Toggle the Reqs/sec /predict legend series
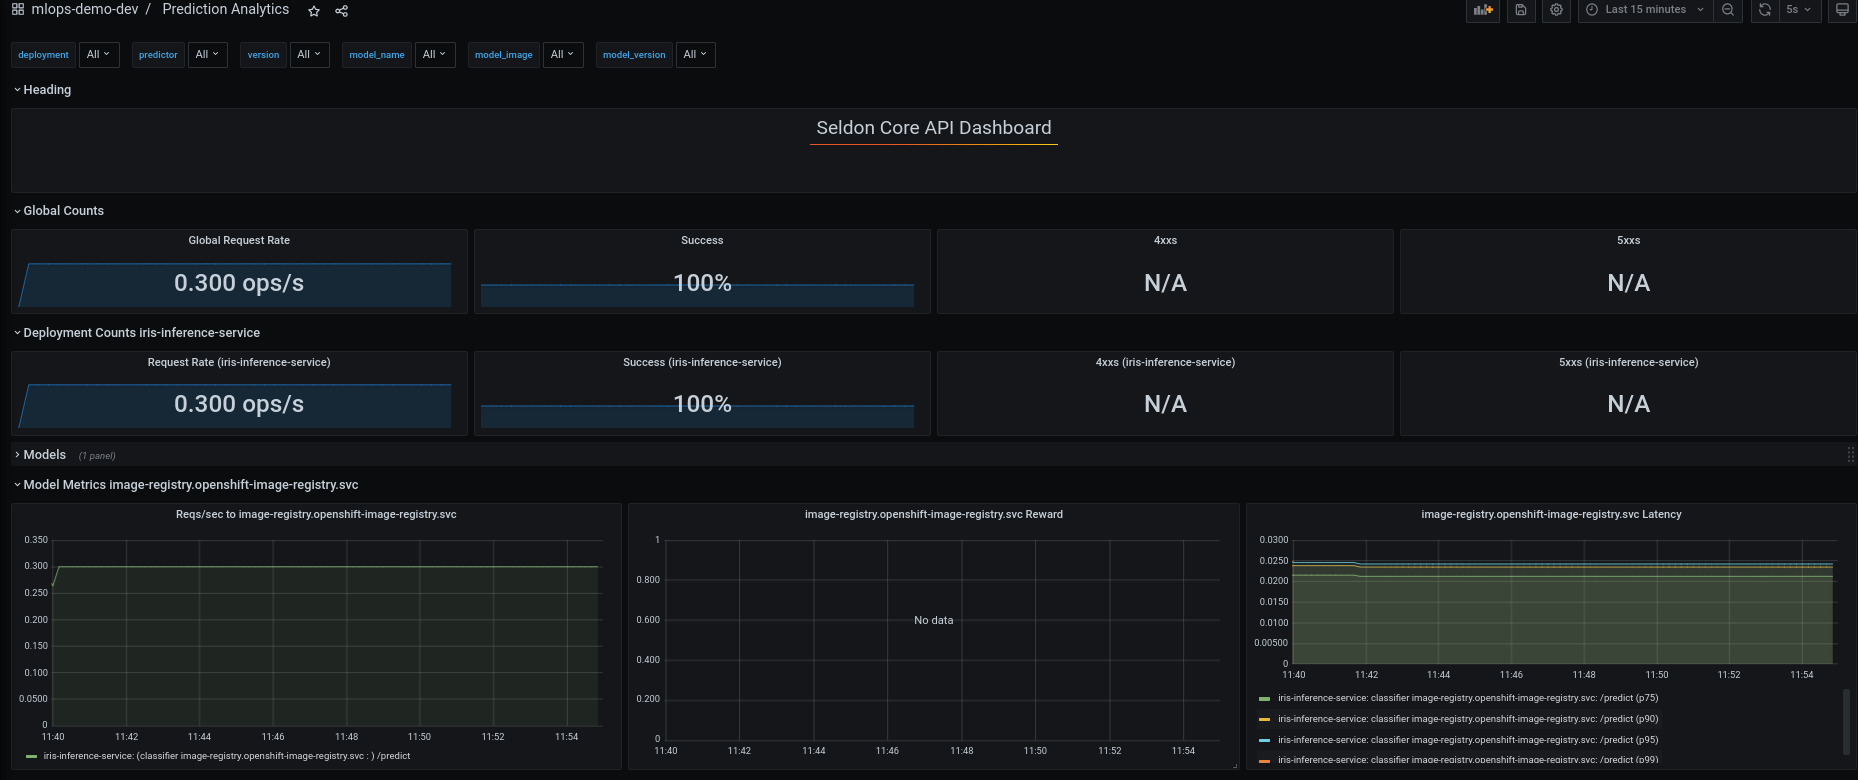The image size is (1858, 780). point(227,756)
